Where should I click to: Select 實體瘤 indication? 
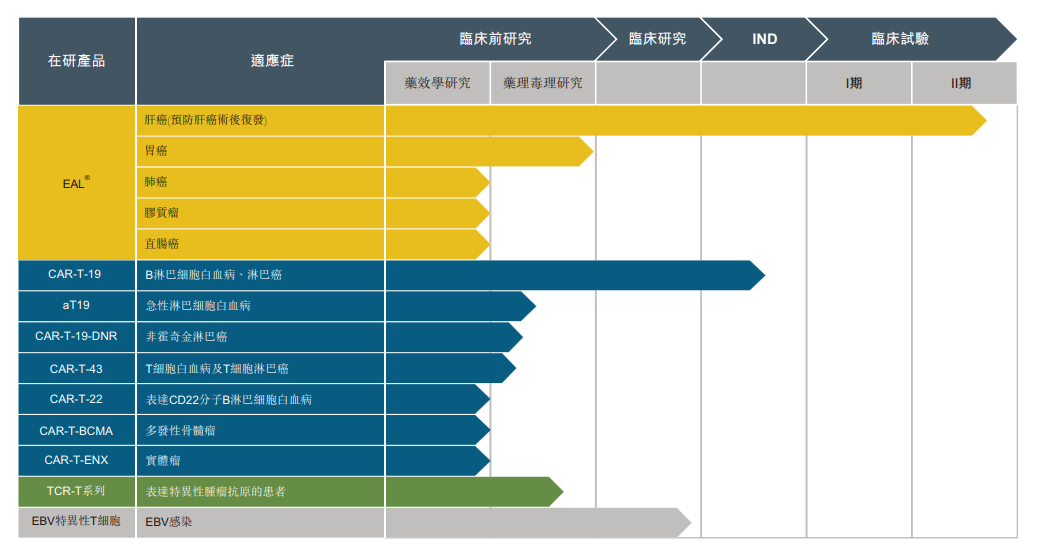click(260, 461)
